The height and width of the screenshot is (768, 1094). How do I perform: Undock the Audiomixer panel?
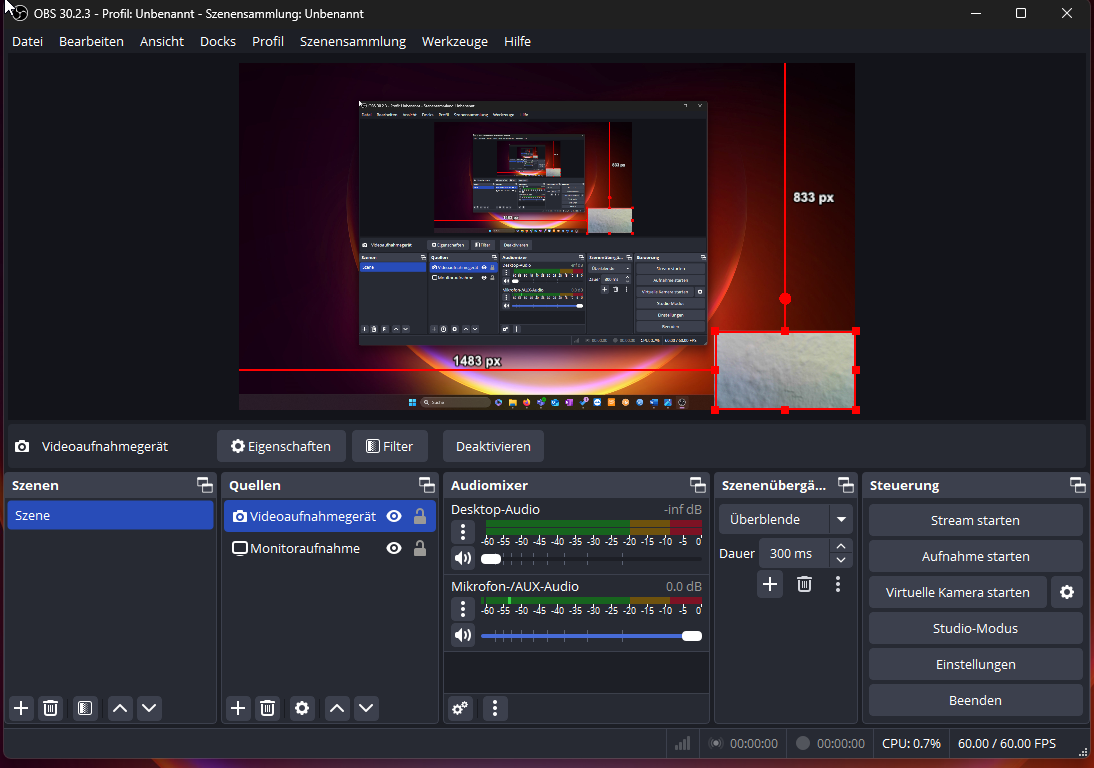tap(697, 485)
